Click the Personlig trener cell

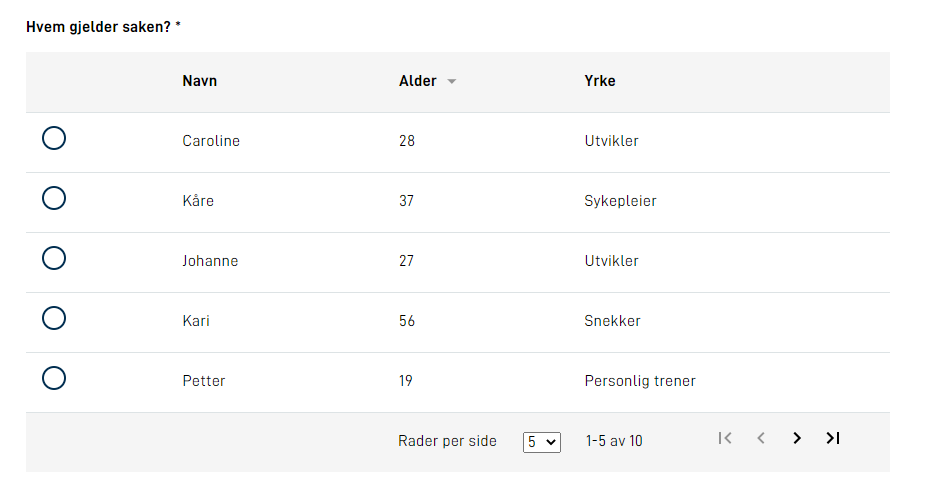pyautogui.click(x=640, y=381)
